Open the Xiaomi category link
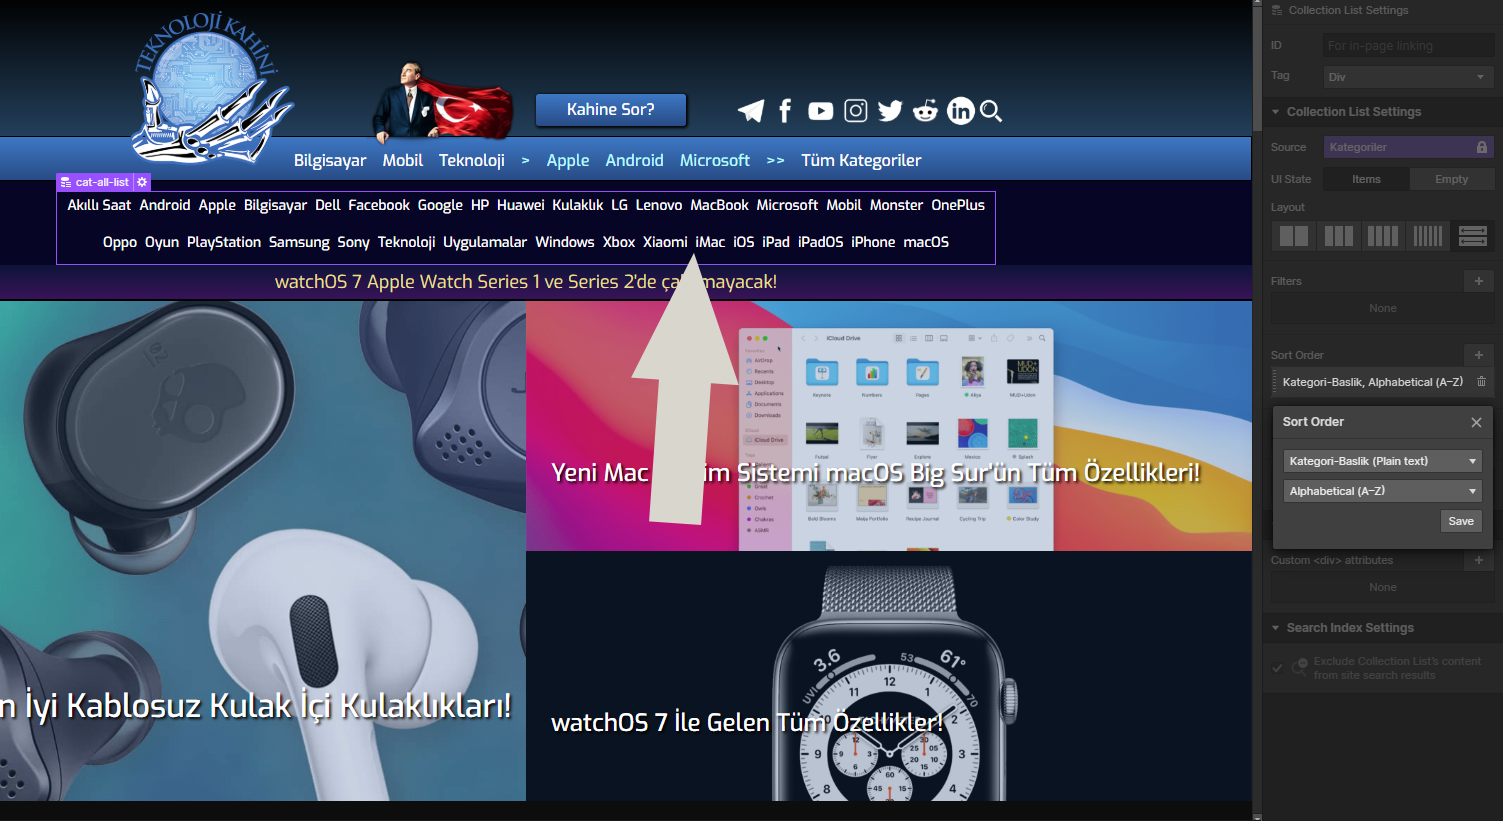This screenshot has width=1503, height=821. pyautogui.click(x=665, y=242)
